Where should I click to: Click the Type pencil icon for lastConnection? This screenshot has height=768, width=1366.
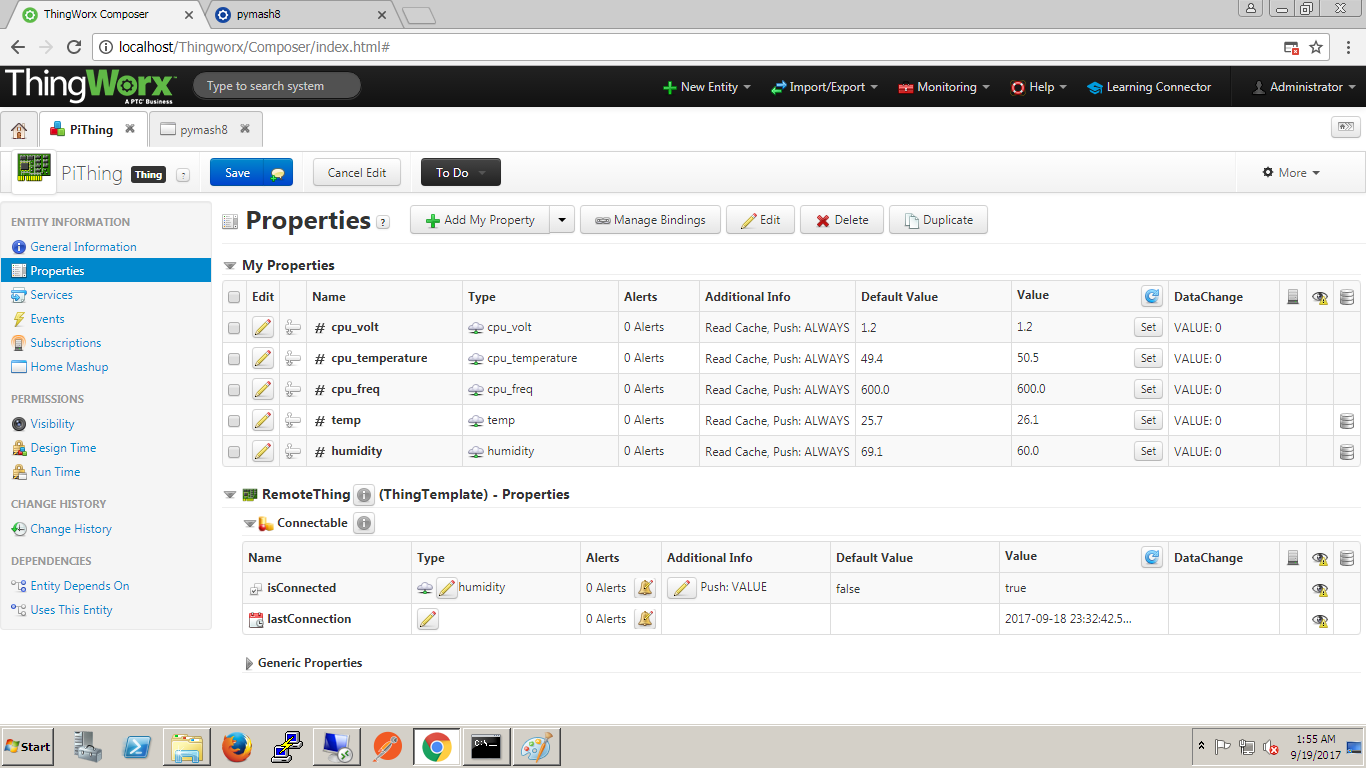tap(427, 619)
